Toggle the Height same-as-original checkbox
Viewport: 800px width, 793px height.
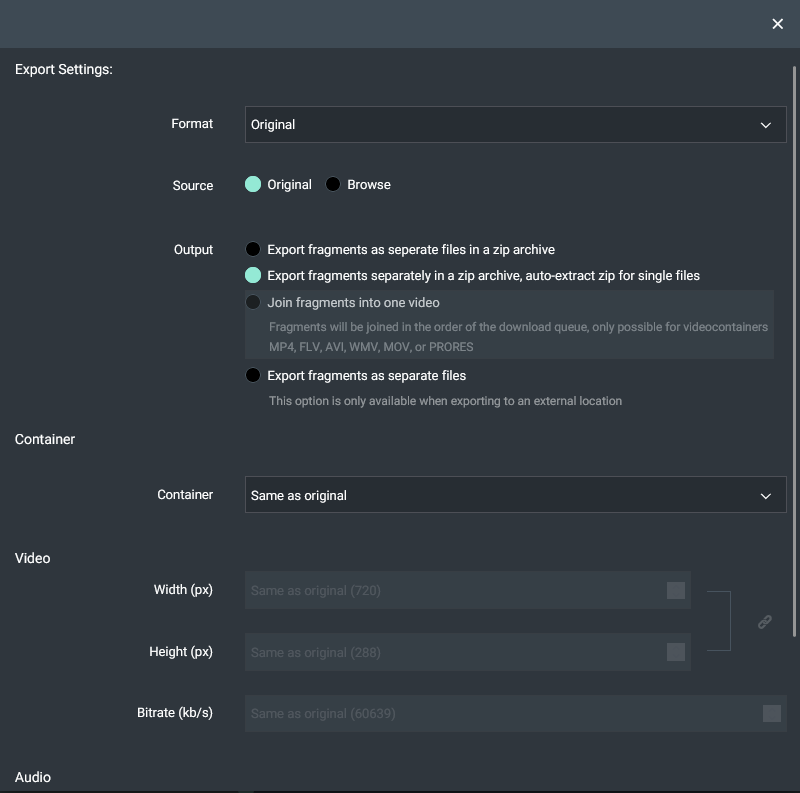(676, 652)
